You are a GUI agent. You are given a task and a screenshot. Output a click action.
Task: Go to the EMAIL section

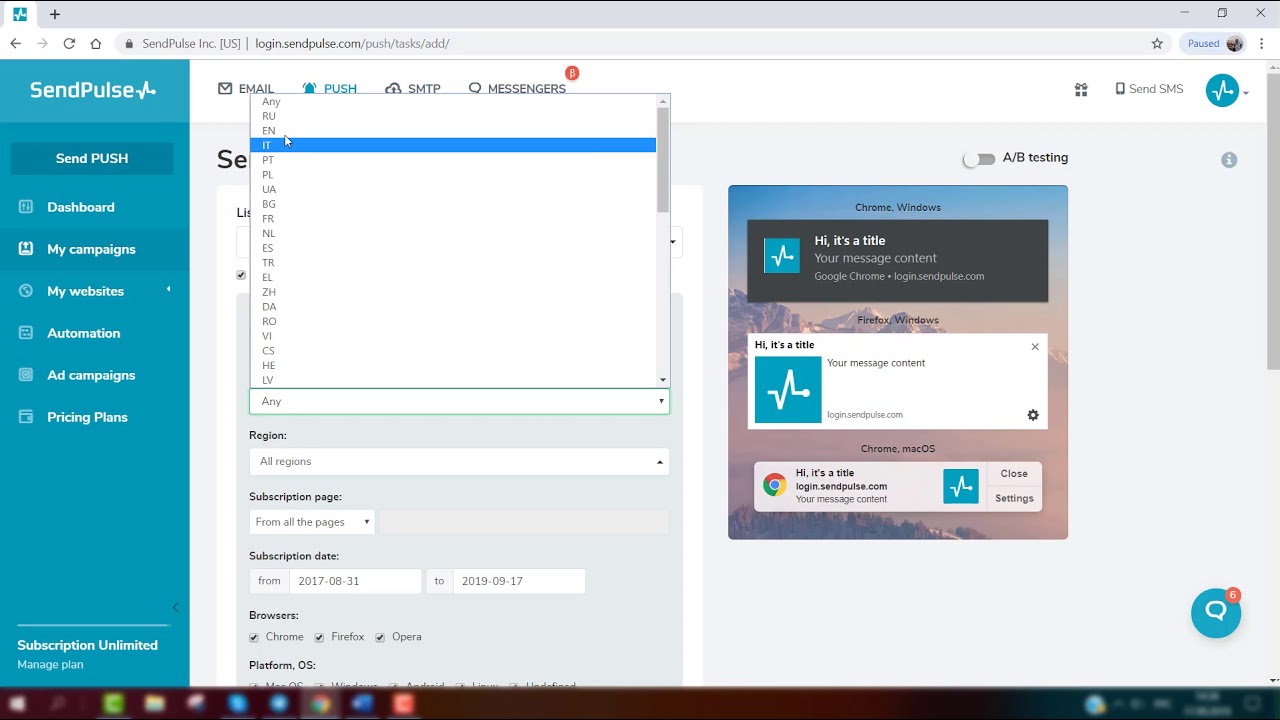point(246,89)
